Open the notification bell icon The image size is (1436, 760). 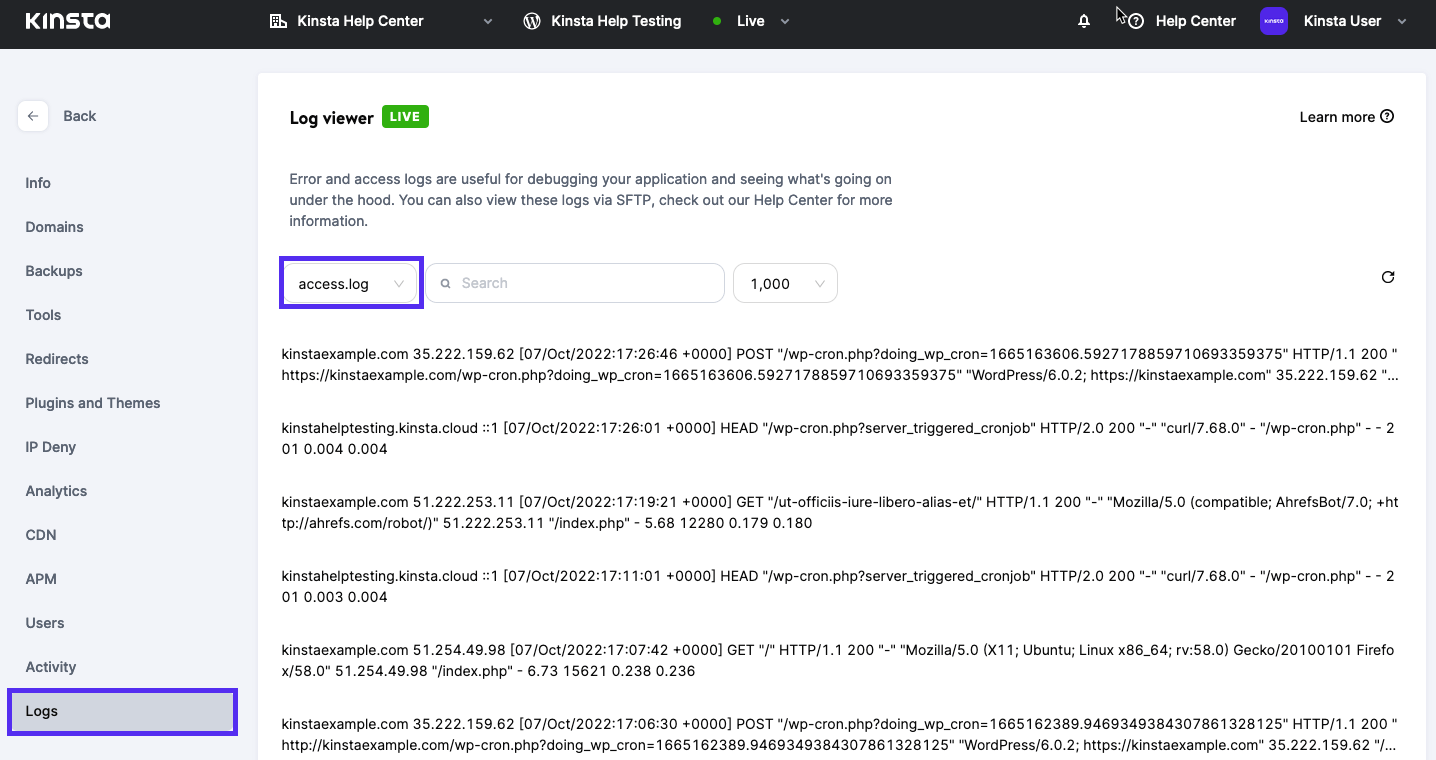[1084, 20]
